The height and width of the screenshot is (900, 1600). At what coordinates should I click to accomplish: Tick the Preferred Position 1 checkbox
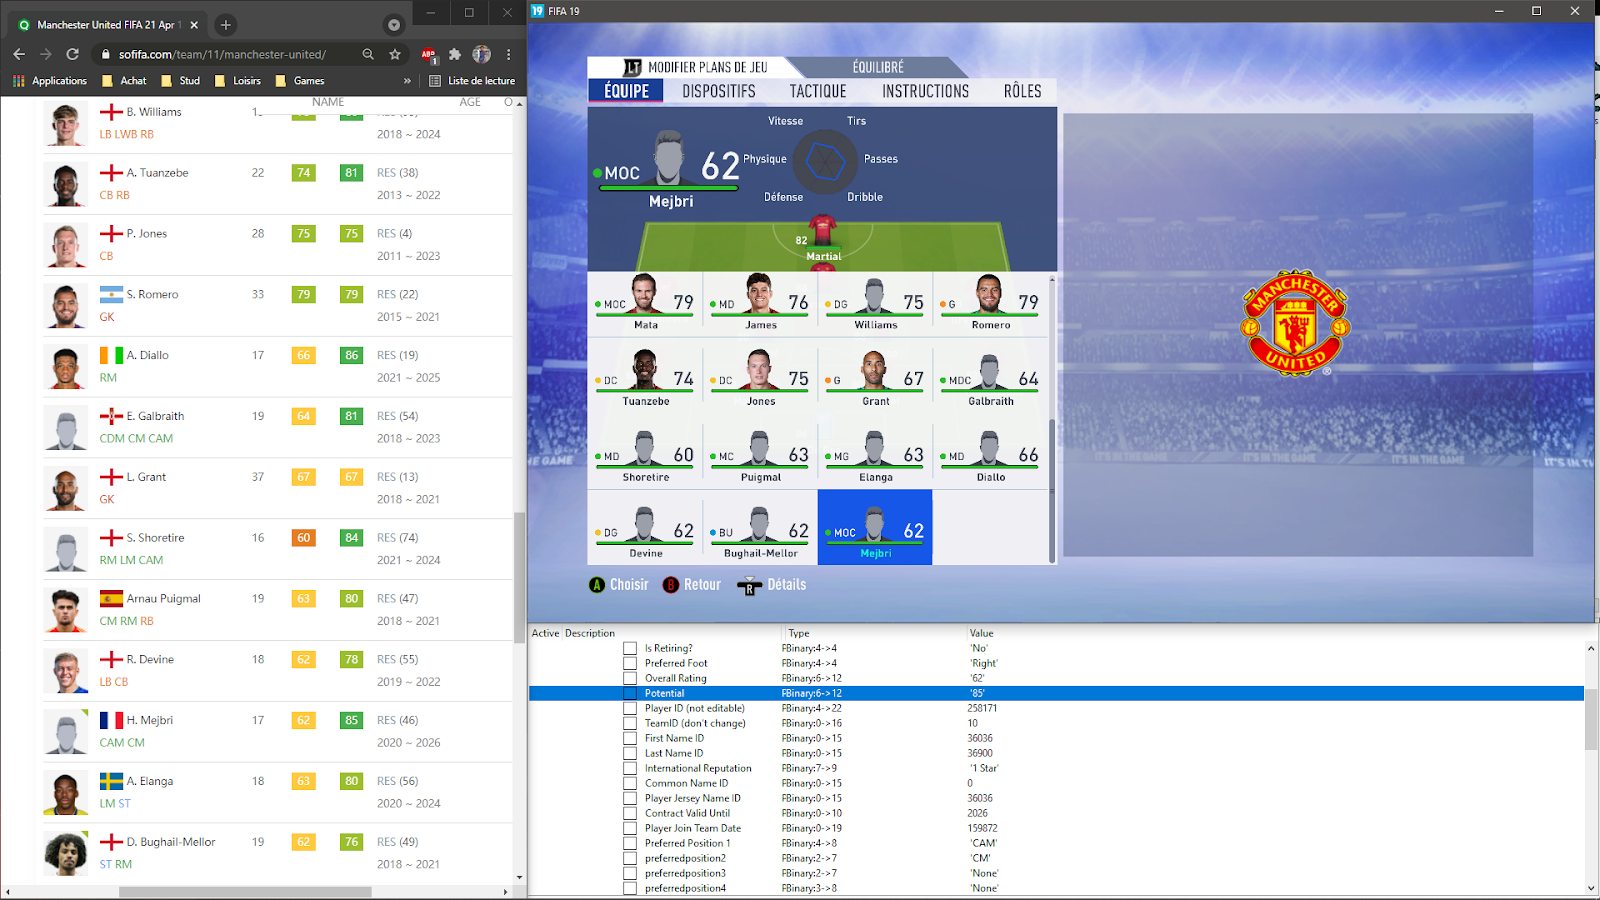point(630,843)
